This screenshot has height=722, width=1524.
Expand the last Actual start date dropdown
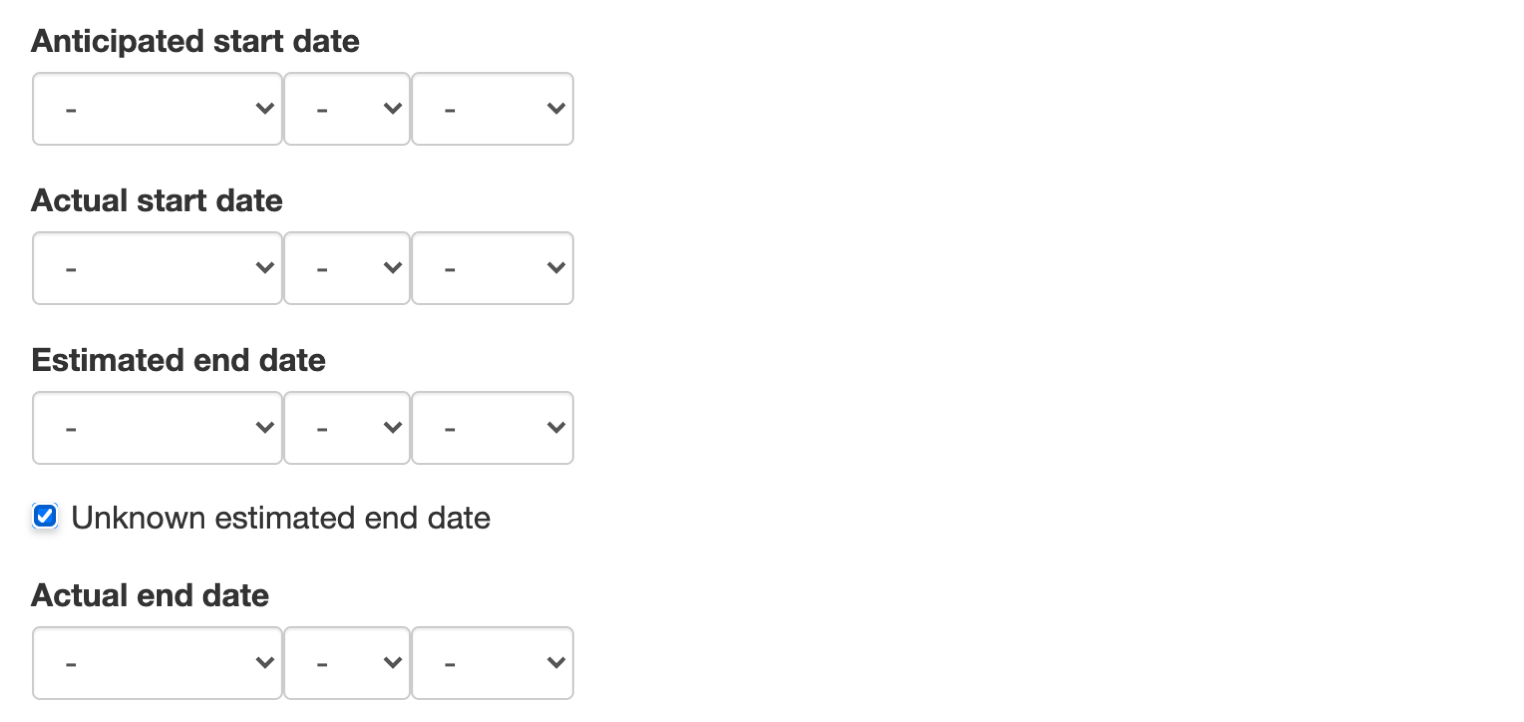pyautogui.click(x=492, y=268)
